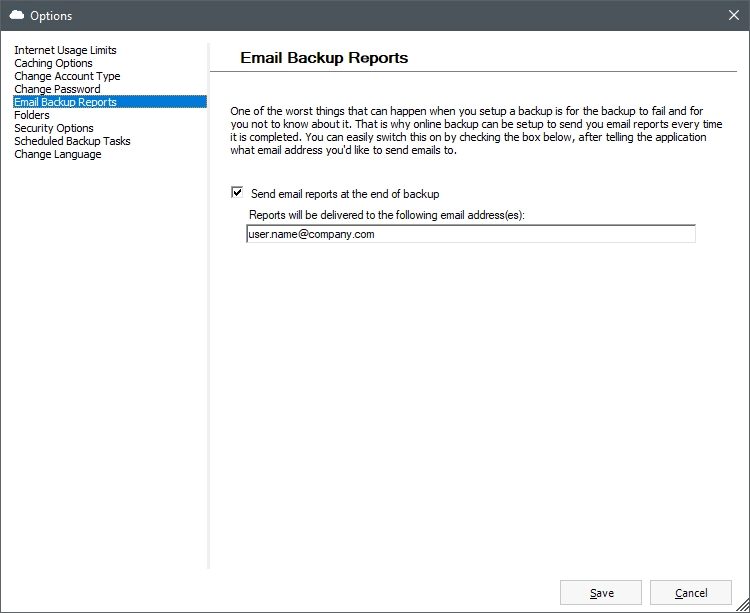This screenshot has width=750, height=613.
Task: Open the Change Password page
Action: point(57,89)
